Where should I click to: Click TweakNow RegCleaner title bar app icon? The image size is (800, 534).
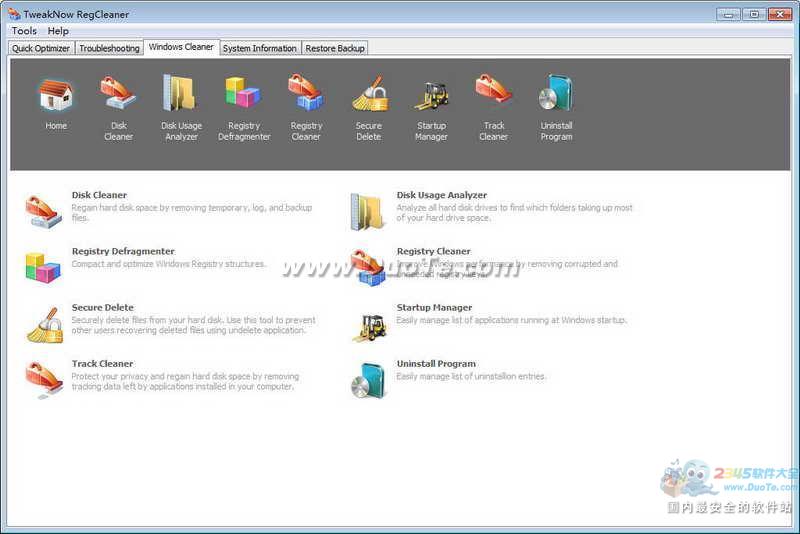pos(14,14)
